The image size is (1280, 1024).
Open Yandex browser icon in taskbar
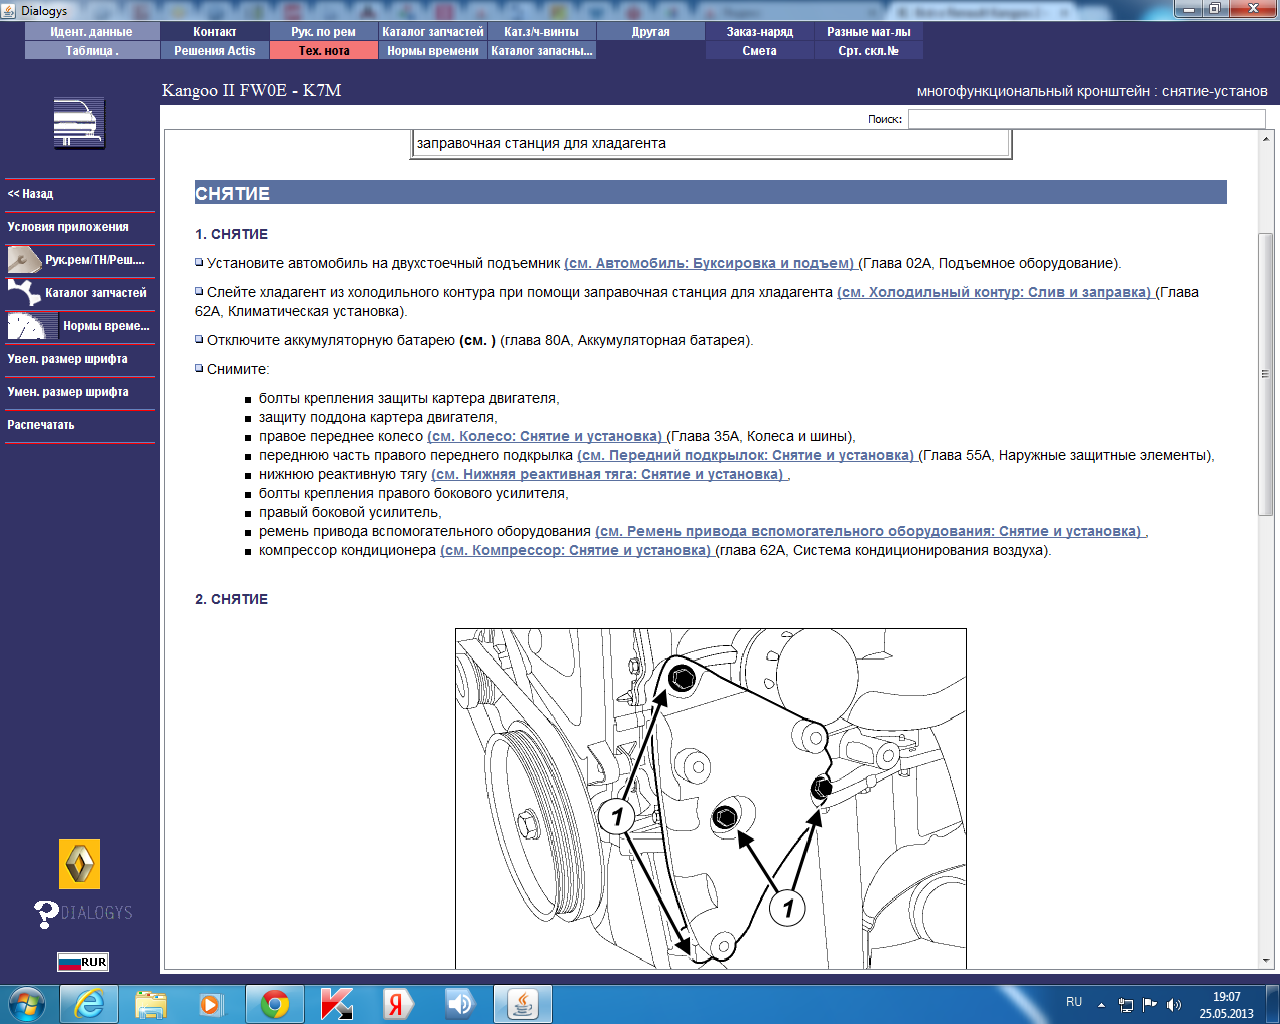[x=397, y=1004]
